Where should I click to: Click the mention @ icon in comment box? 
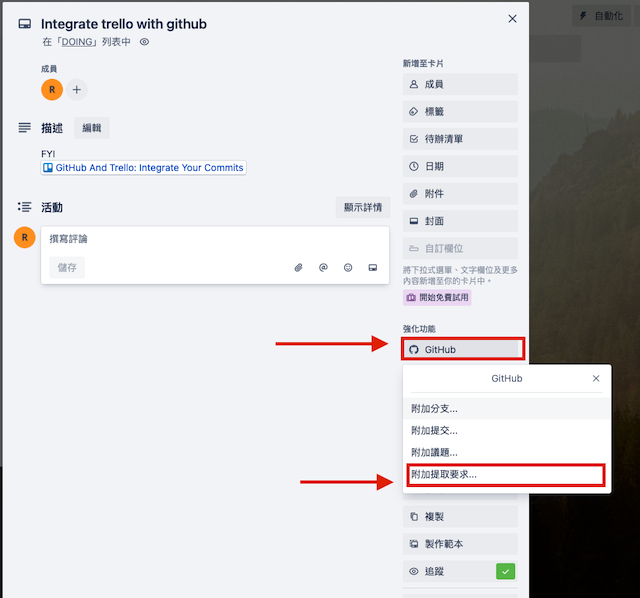click(x=323, y=268)
